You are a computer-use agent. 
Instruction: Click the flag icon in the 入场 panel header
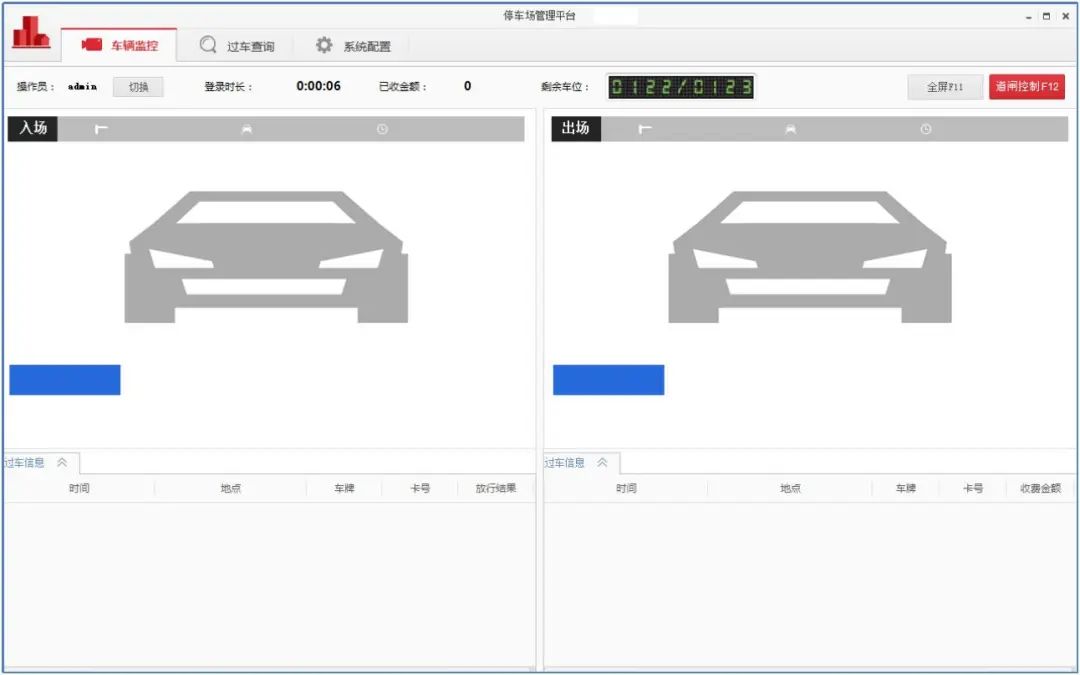100,128
